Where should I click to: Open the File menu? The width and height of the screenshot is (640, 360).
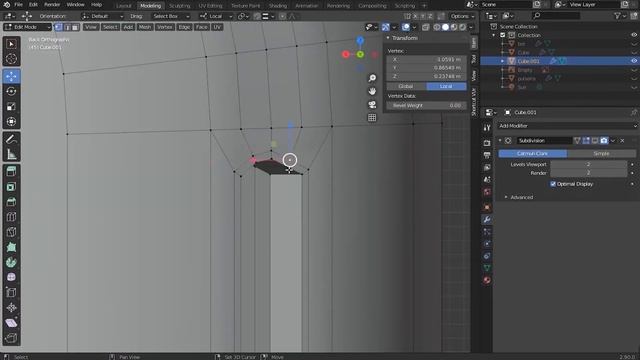click(18, 5)
